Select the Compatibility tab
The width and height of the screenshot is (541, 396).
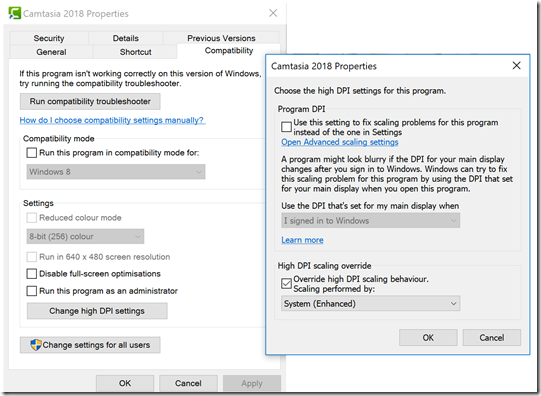pos(229,51)
